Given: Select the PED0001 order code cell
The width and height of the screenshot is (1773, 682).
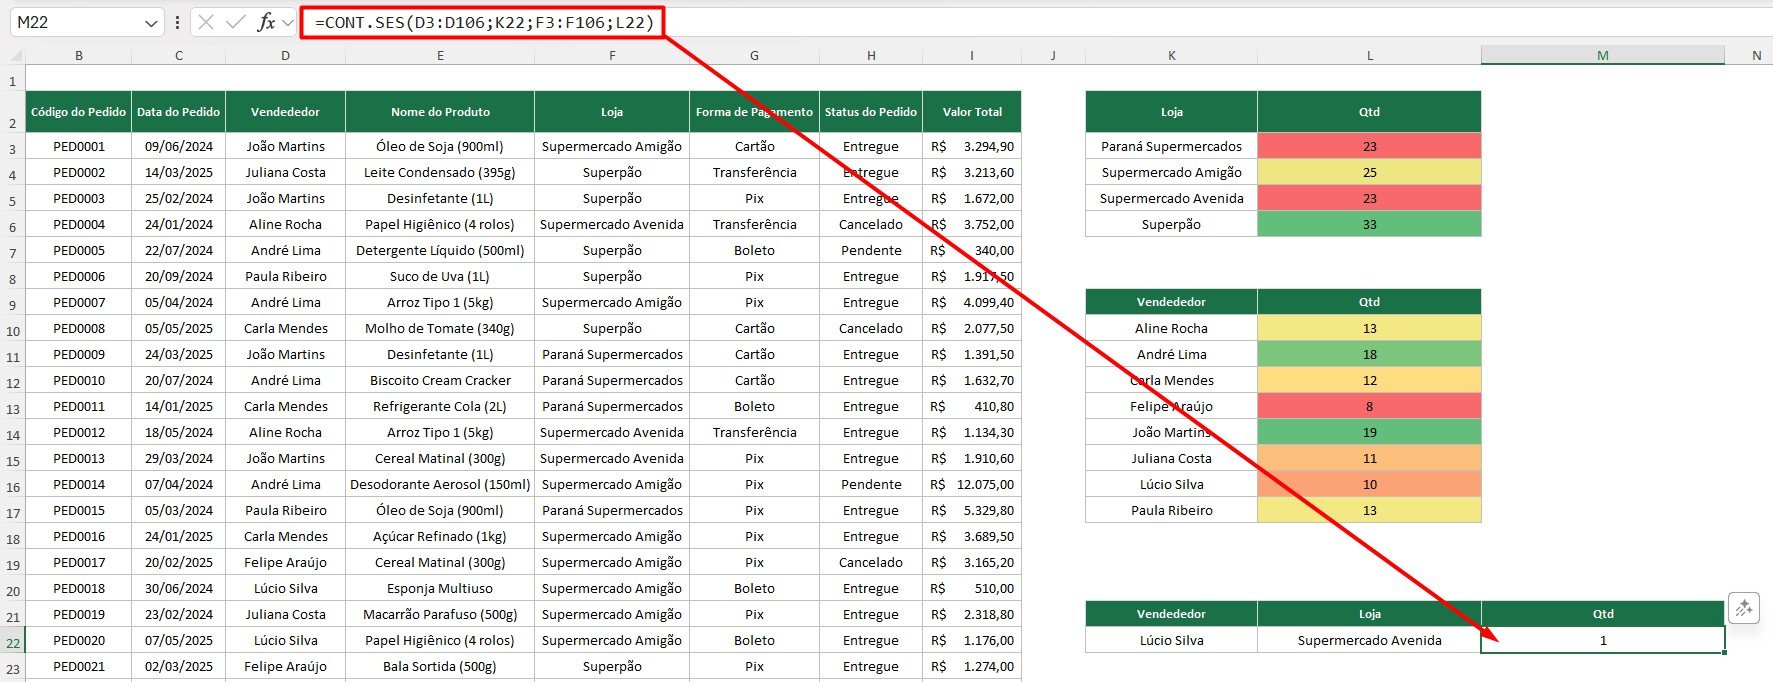Looking at the screenshot, I should (x=79, y=146).
